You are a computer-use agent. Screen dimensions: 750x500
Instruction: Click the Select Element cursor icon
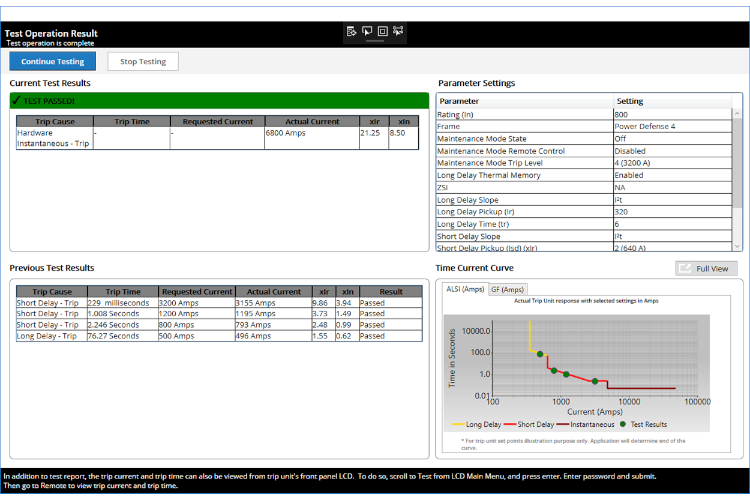[367, 31]
